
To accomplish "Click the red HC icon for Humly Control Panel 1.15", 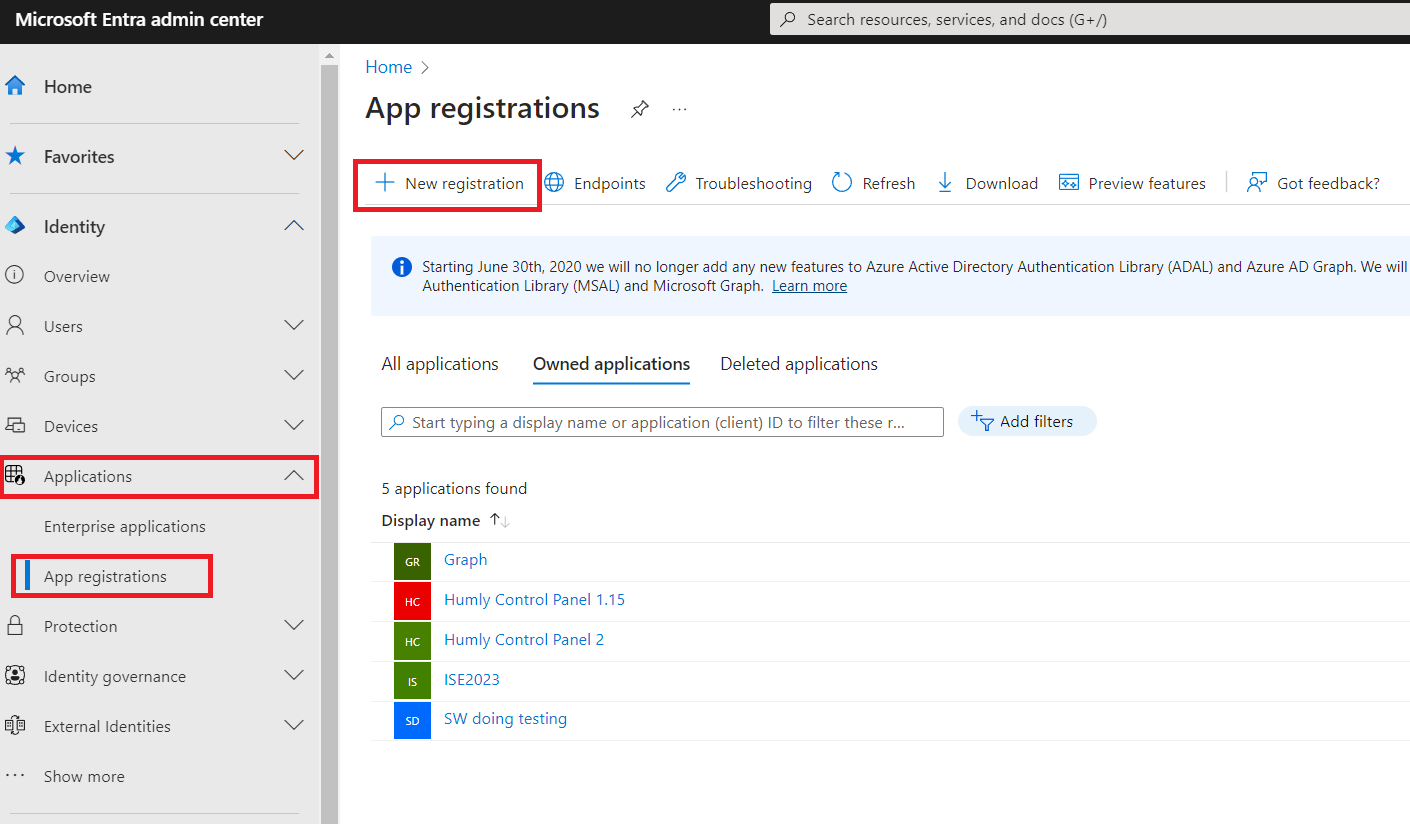I will [x=412, y=601].
